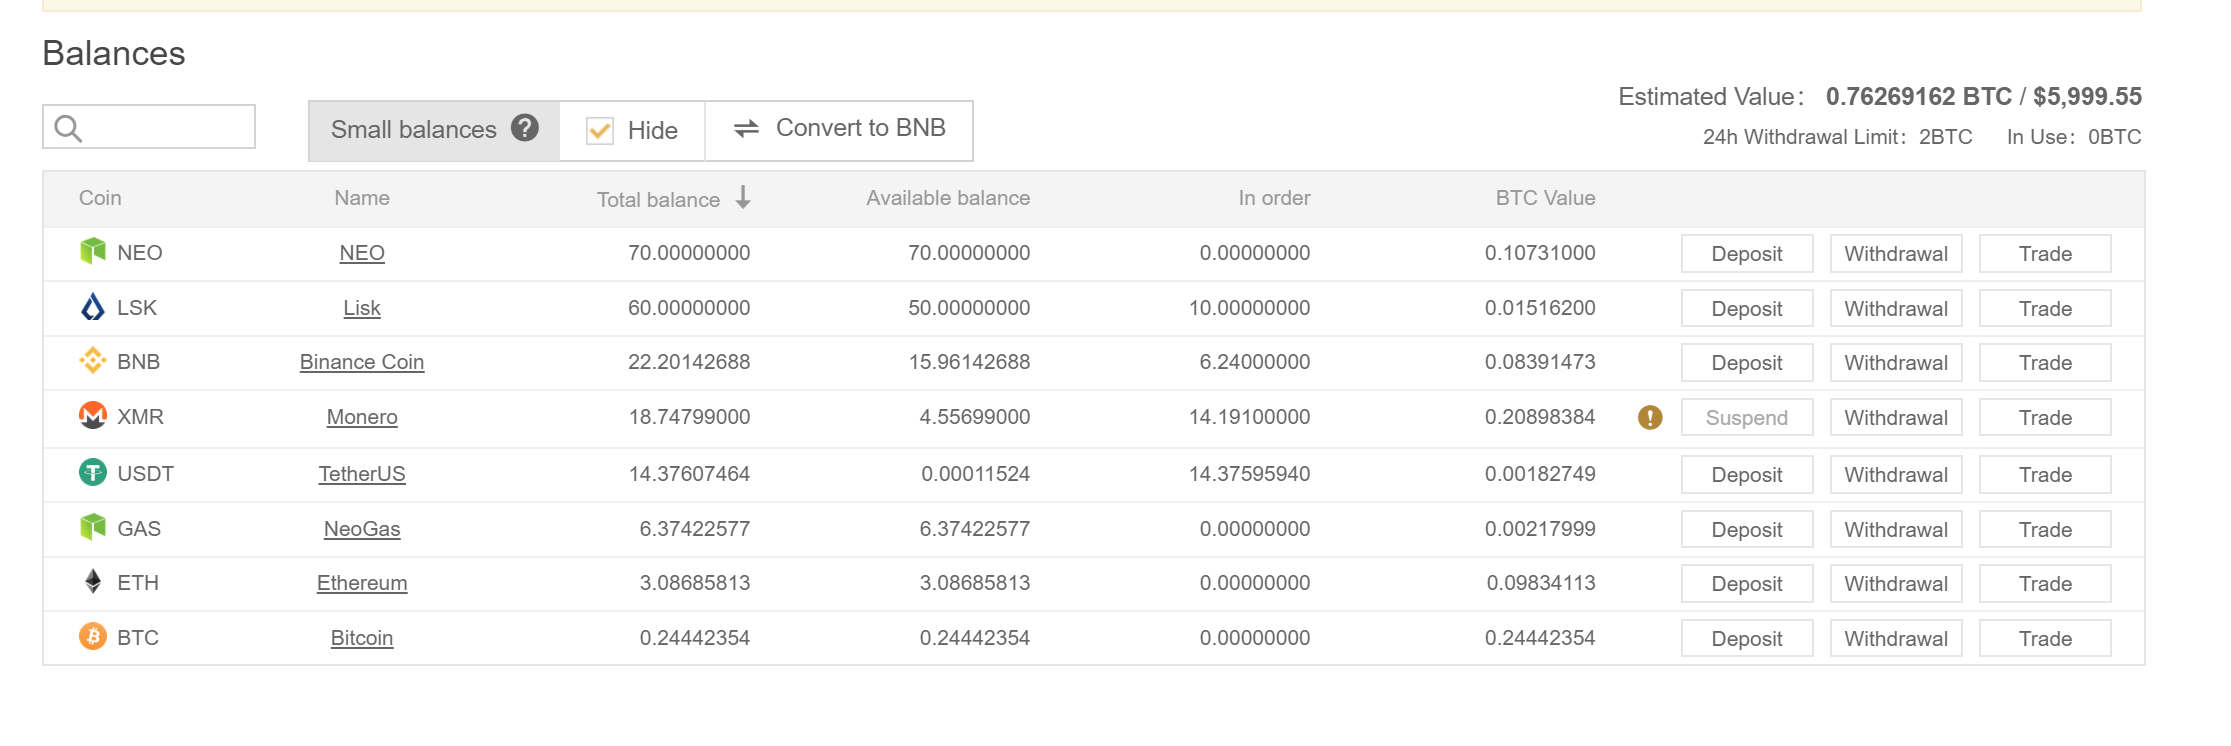Click the Name column header

(x=362, y=198)
